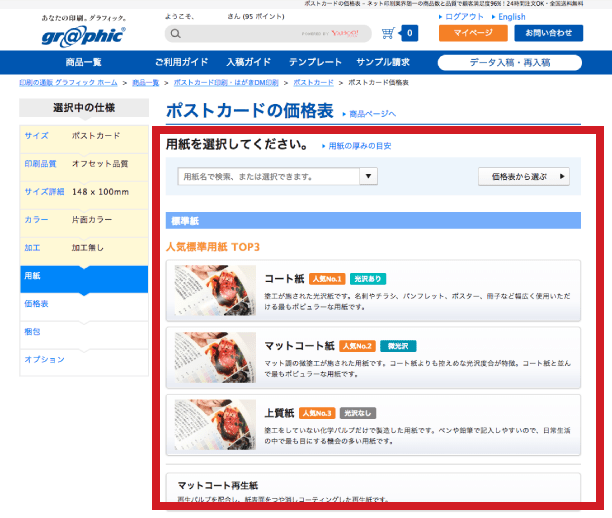The image size is (612, 518).
Task: Click in the paper name search field
Action: click(x=267, y=176)
